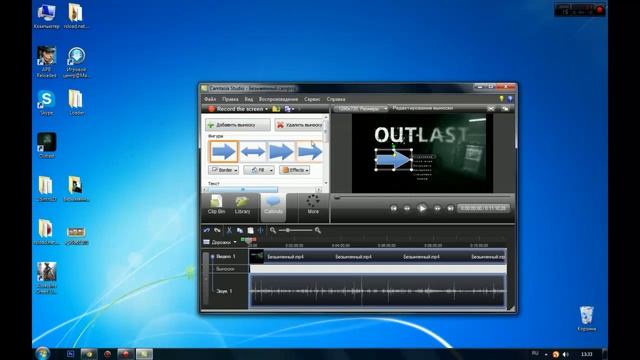Screen dimensions: 640x360
Task: Open the Record the screen dropdown arrow
Action: click(x=267, y=109)
